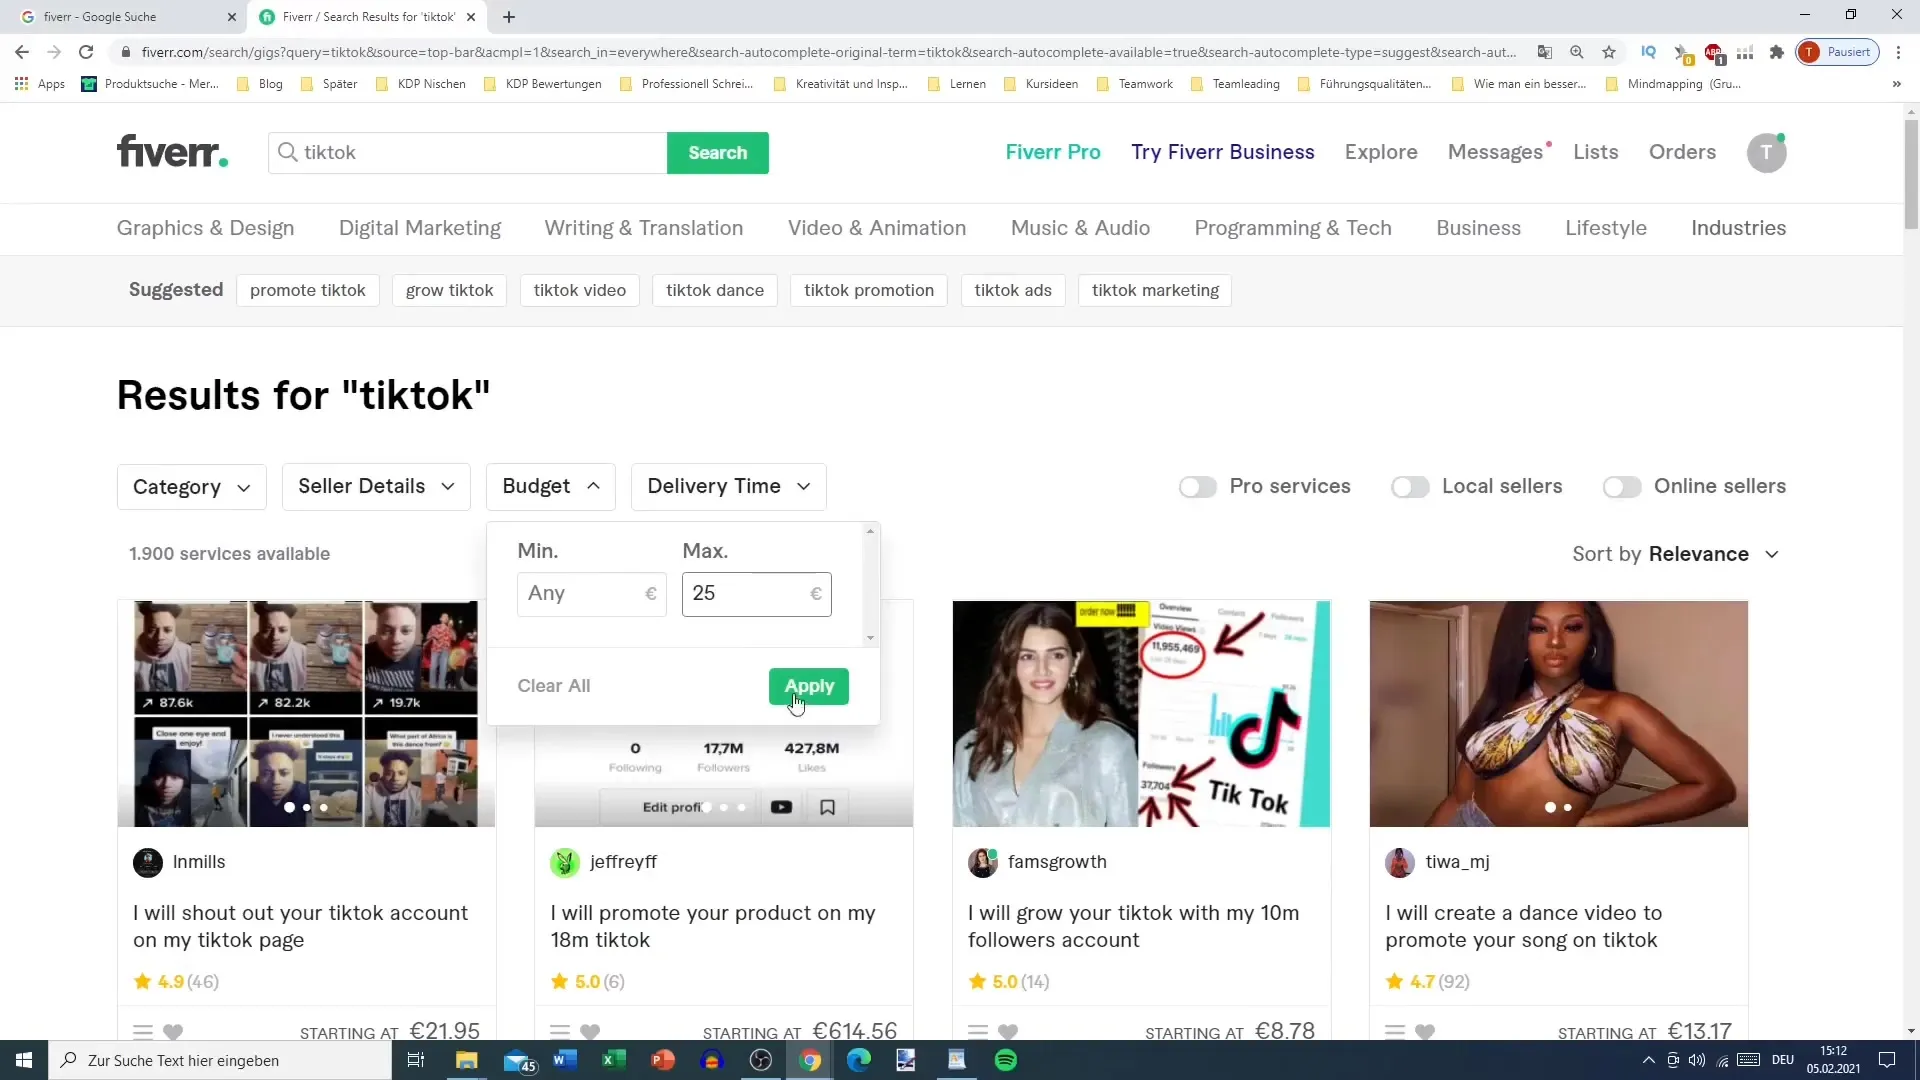The width and height of the screenshot is (1920, 1080).
Task: Open File Explorer from the taskbar
Action: click(x=467, y=1060)
